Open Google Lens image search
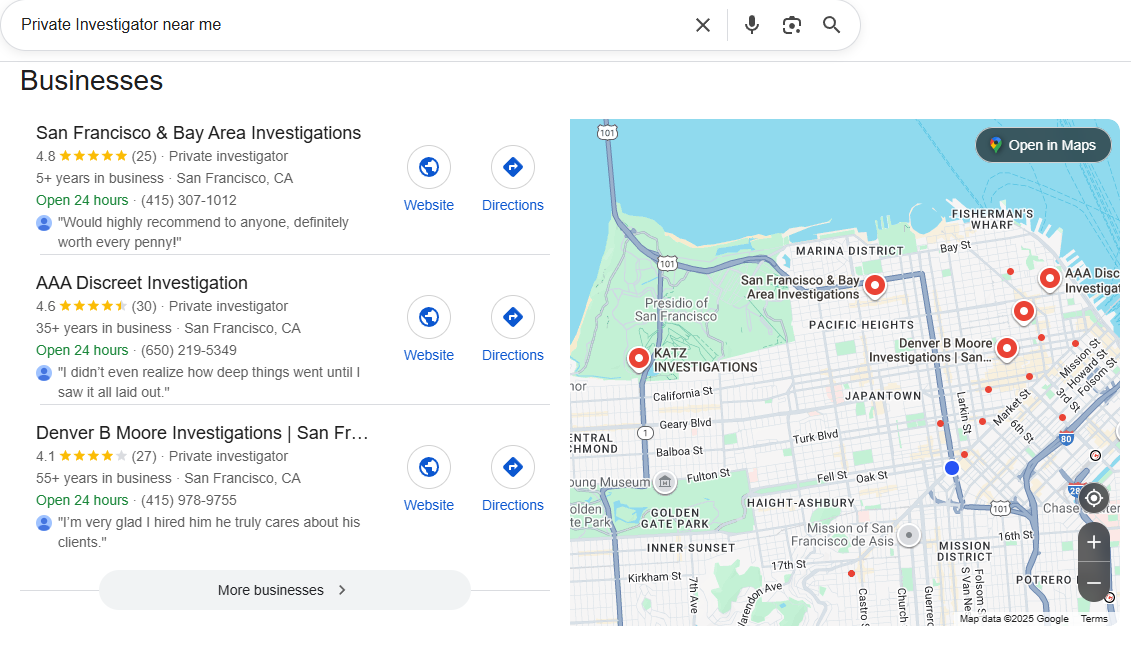Screen dimensions: 1131x646 792,25
